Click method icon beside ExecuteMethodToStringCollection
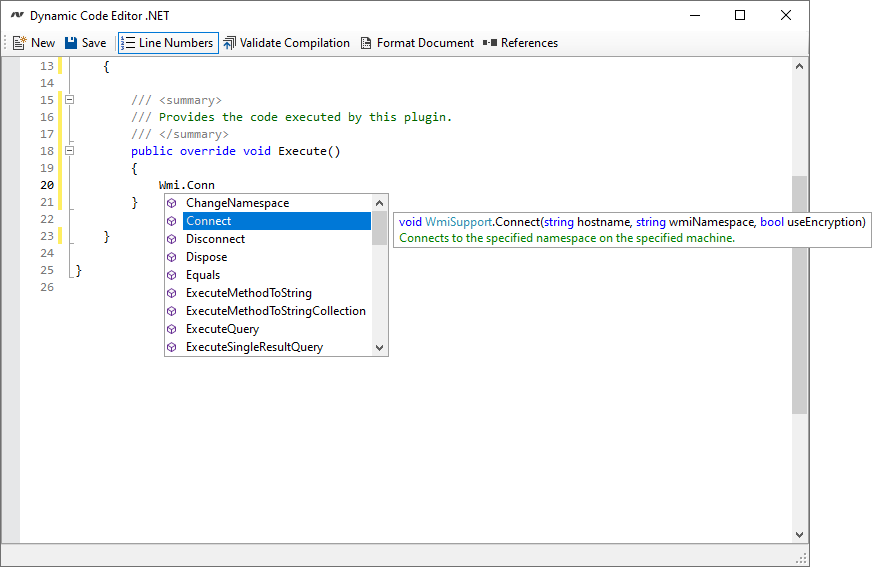Screen dimensions: 876x573 coord(172,311)
